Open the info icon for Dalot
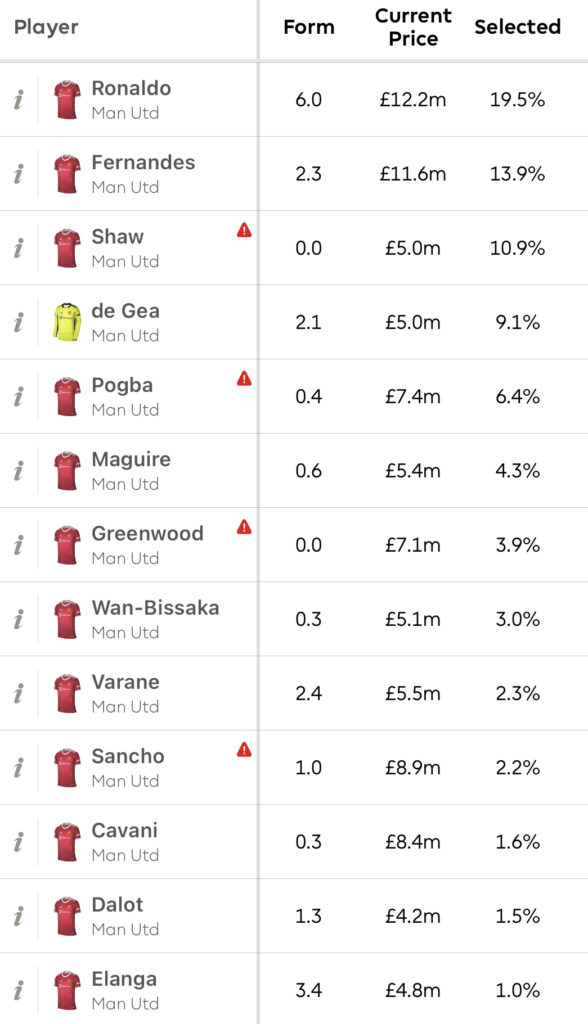This screenshot has height=1024, width=588. tap(18, 916)
